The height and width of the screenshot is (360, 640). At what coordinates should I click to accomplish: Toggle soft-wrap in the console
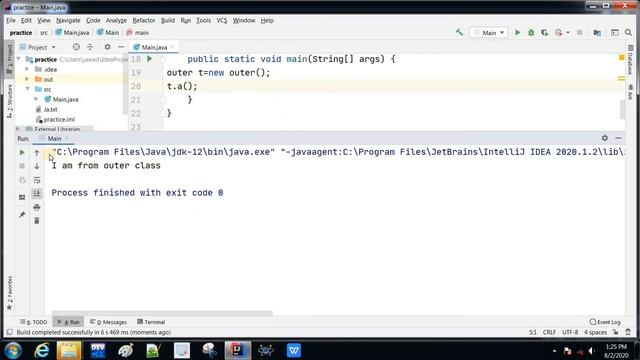[37, 180]
